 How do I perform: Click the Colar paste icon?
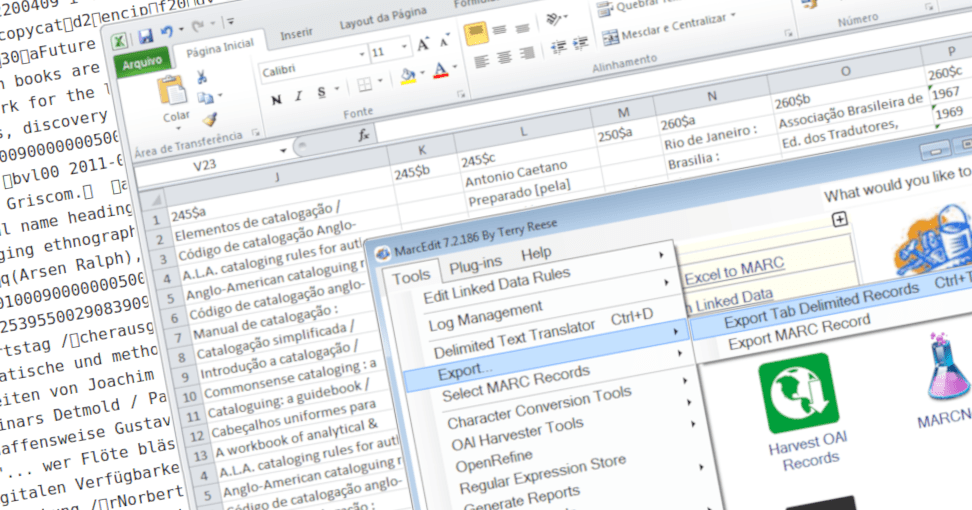point(173,94)
